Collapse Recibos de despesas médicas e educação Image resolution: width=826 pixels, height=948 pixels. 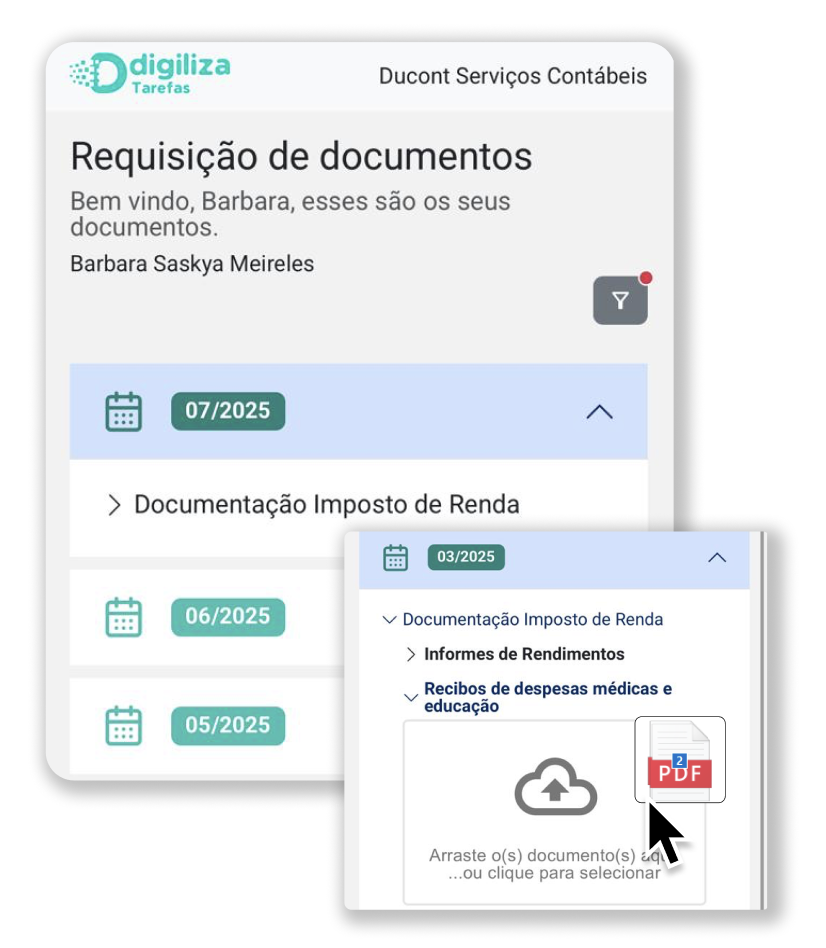[410, 697]
